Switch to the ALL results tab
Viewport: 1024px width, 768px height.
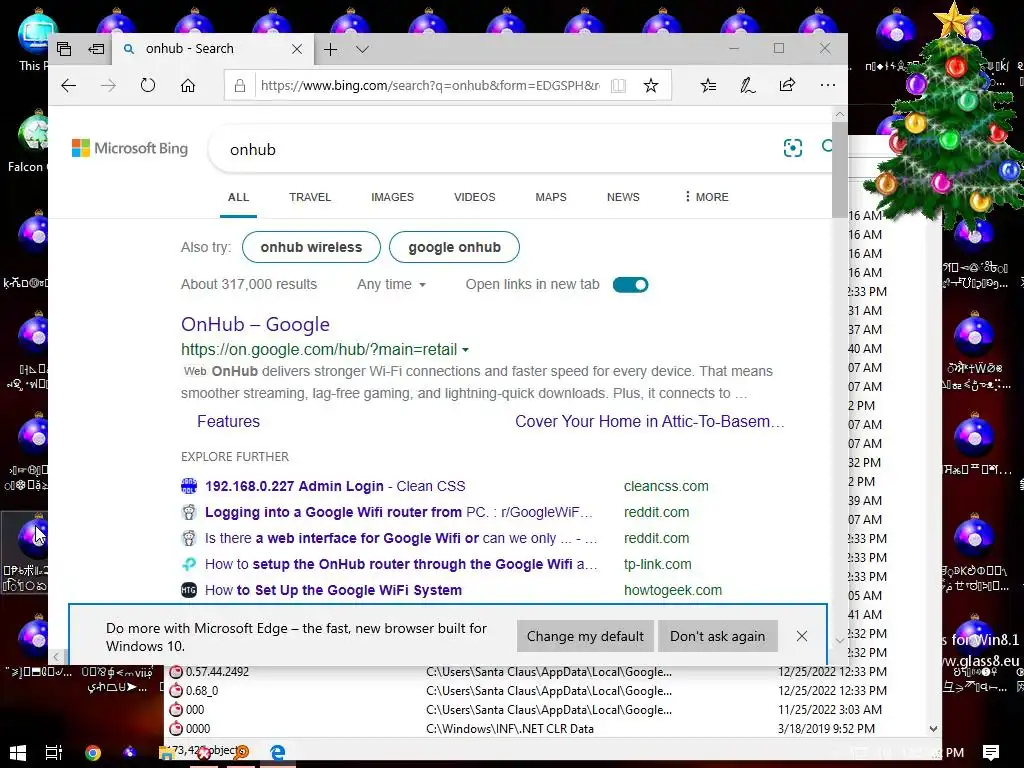pos(238,197)
